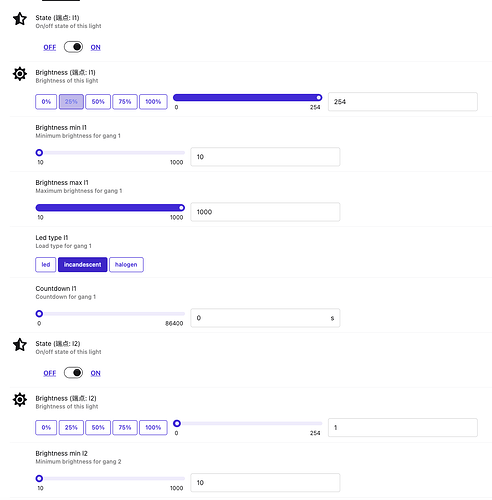Click the Countdown l1 seconds input field
Image resolution: width=492 pixels, height=500 pixels.
[x=265, y=318]
